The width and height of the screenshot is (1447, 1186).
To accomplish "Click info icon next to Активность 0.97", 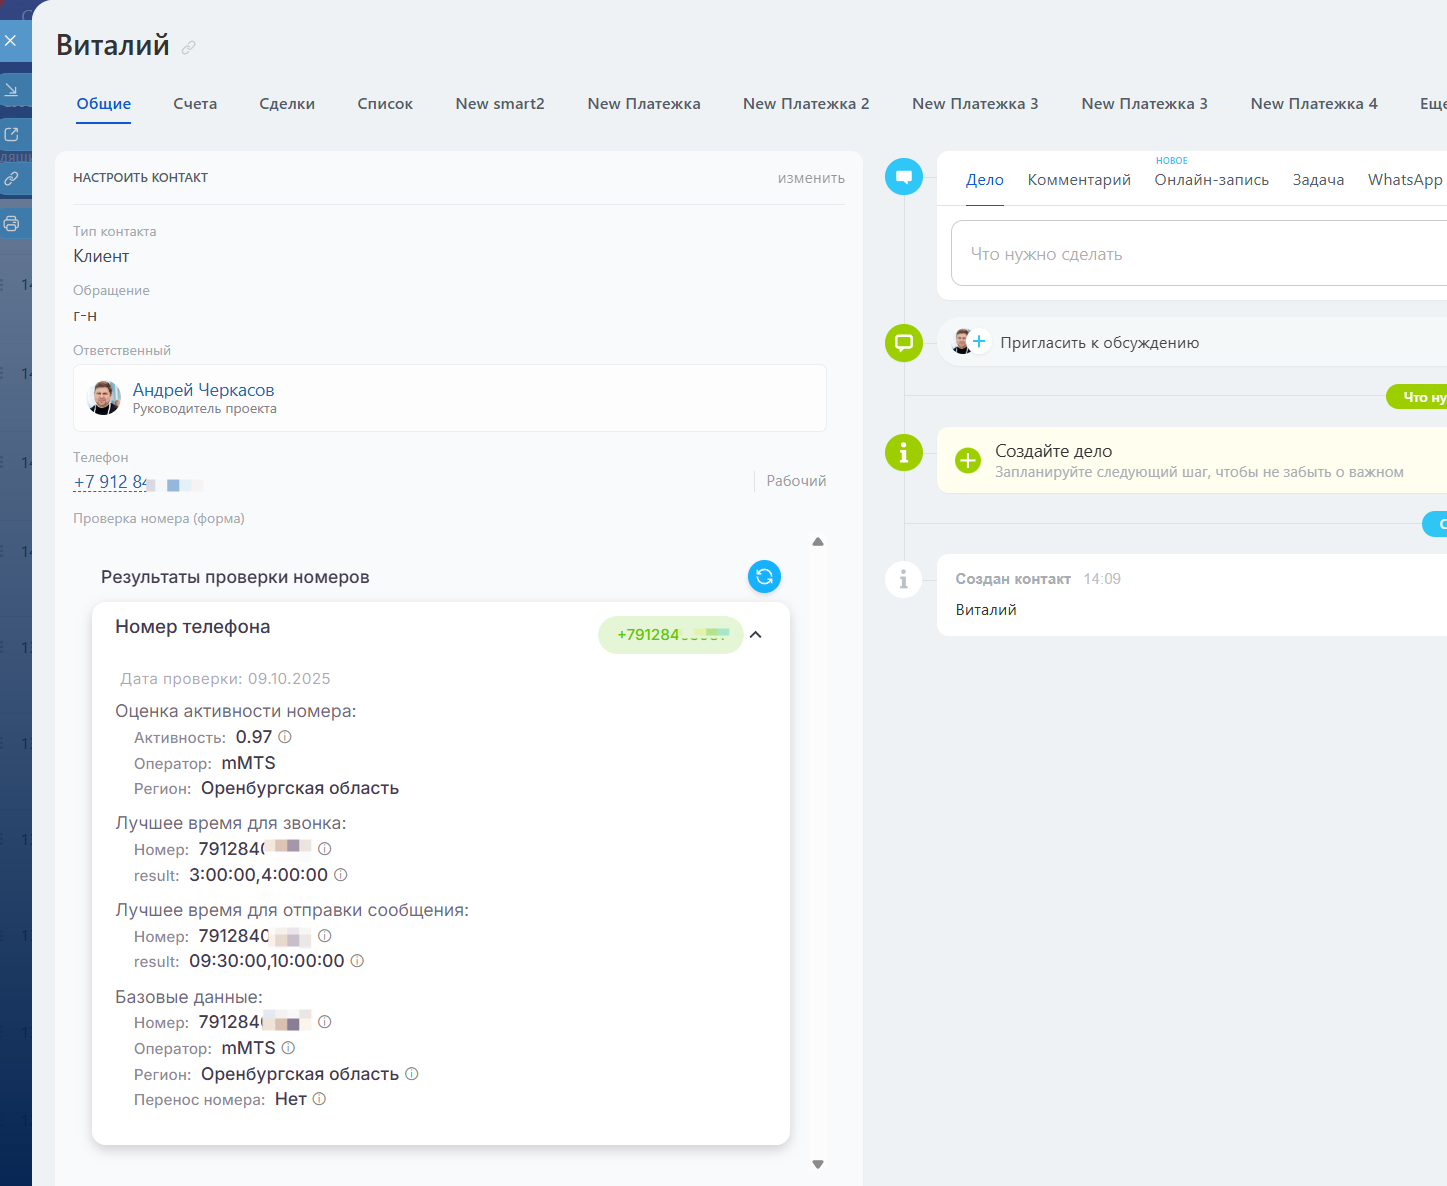I will [x=285, y=737].
